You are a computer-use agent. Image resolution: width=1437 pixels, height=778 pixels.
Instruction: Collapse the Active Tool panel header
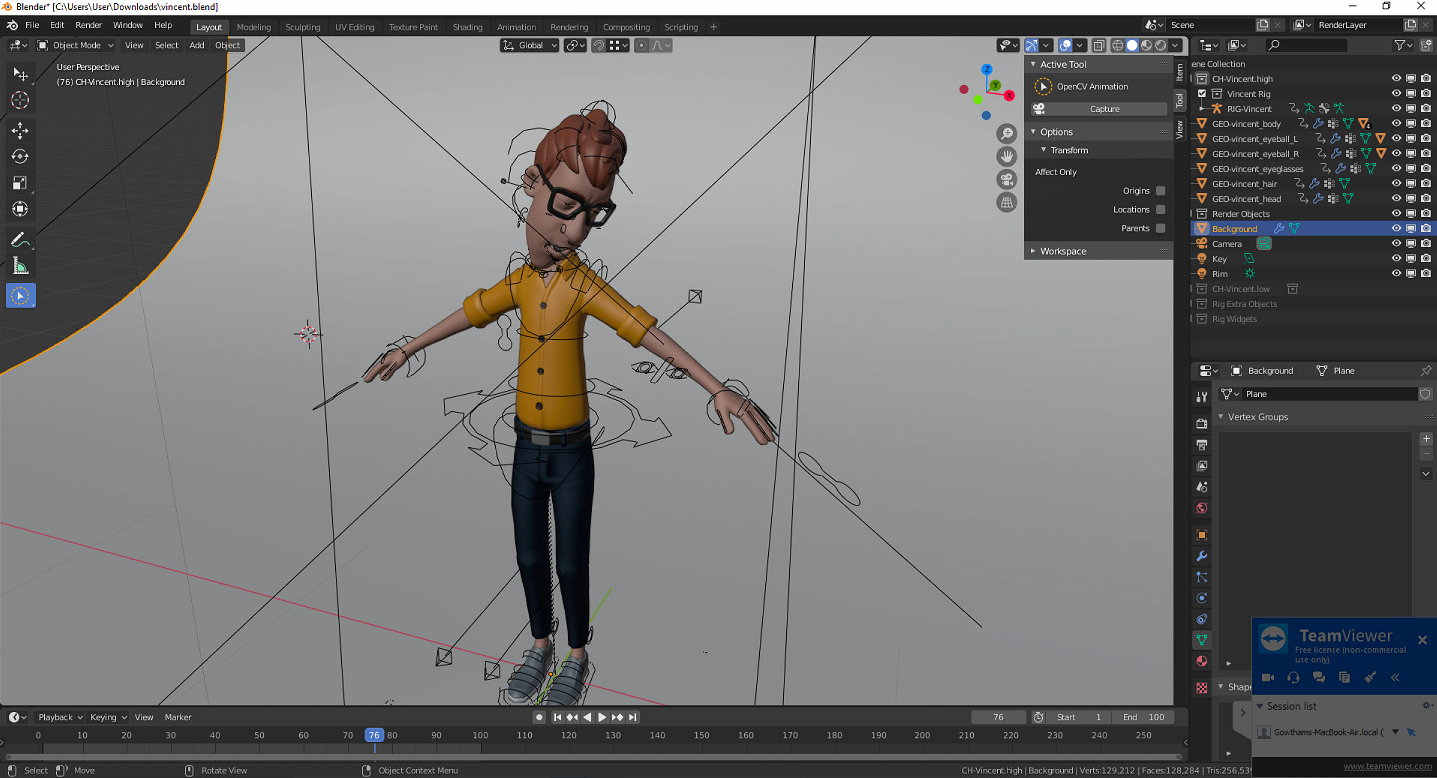click(1063, 63)
